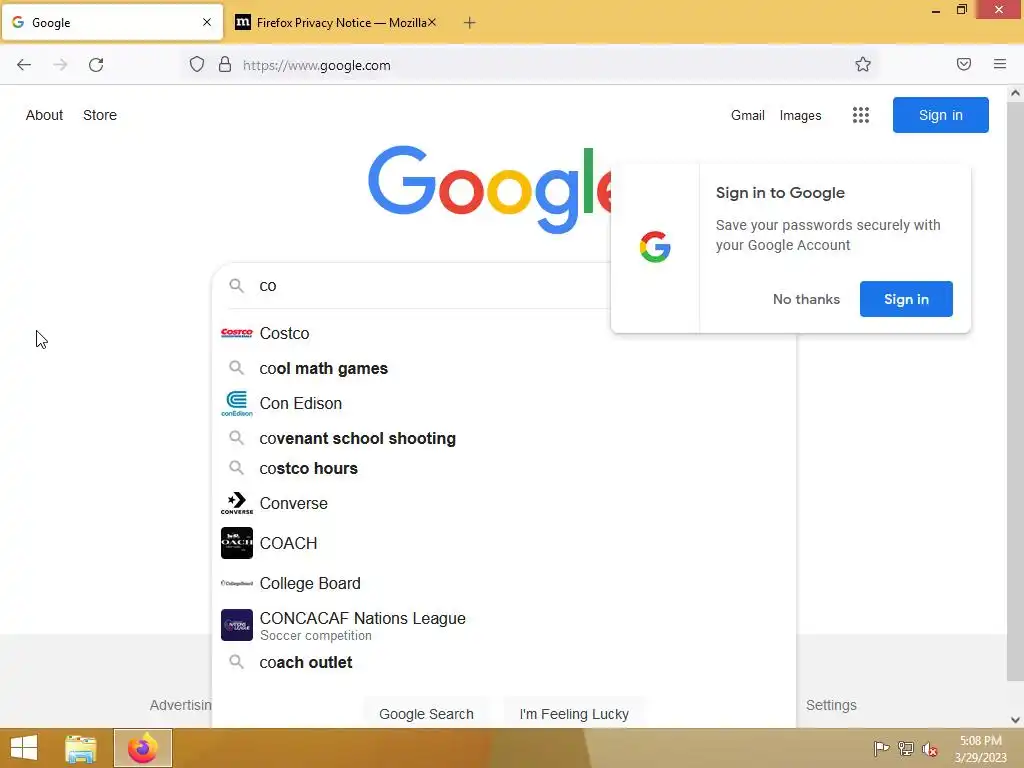Viewport: 1024px width, 768px height.
Task: Click the page scrollbar up arrow
Action: click(x=1015, y=93)
